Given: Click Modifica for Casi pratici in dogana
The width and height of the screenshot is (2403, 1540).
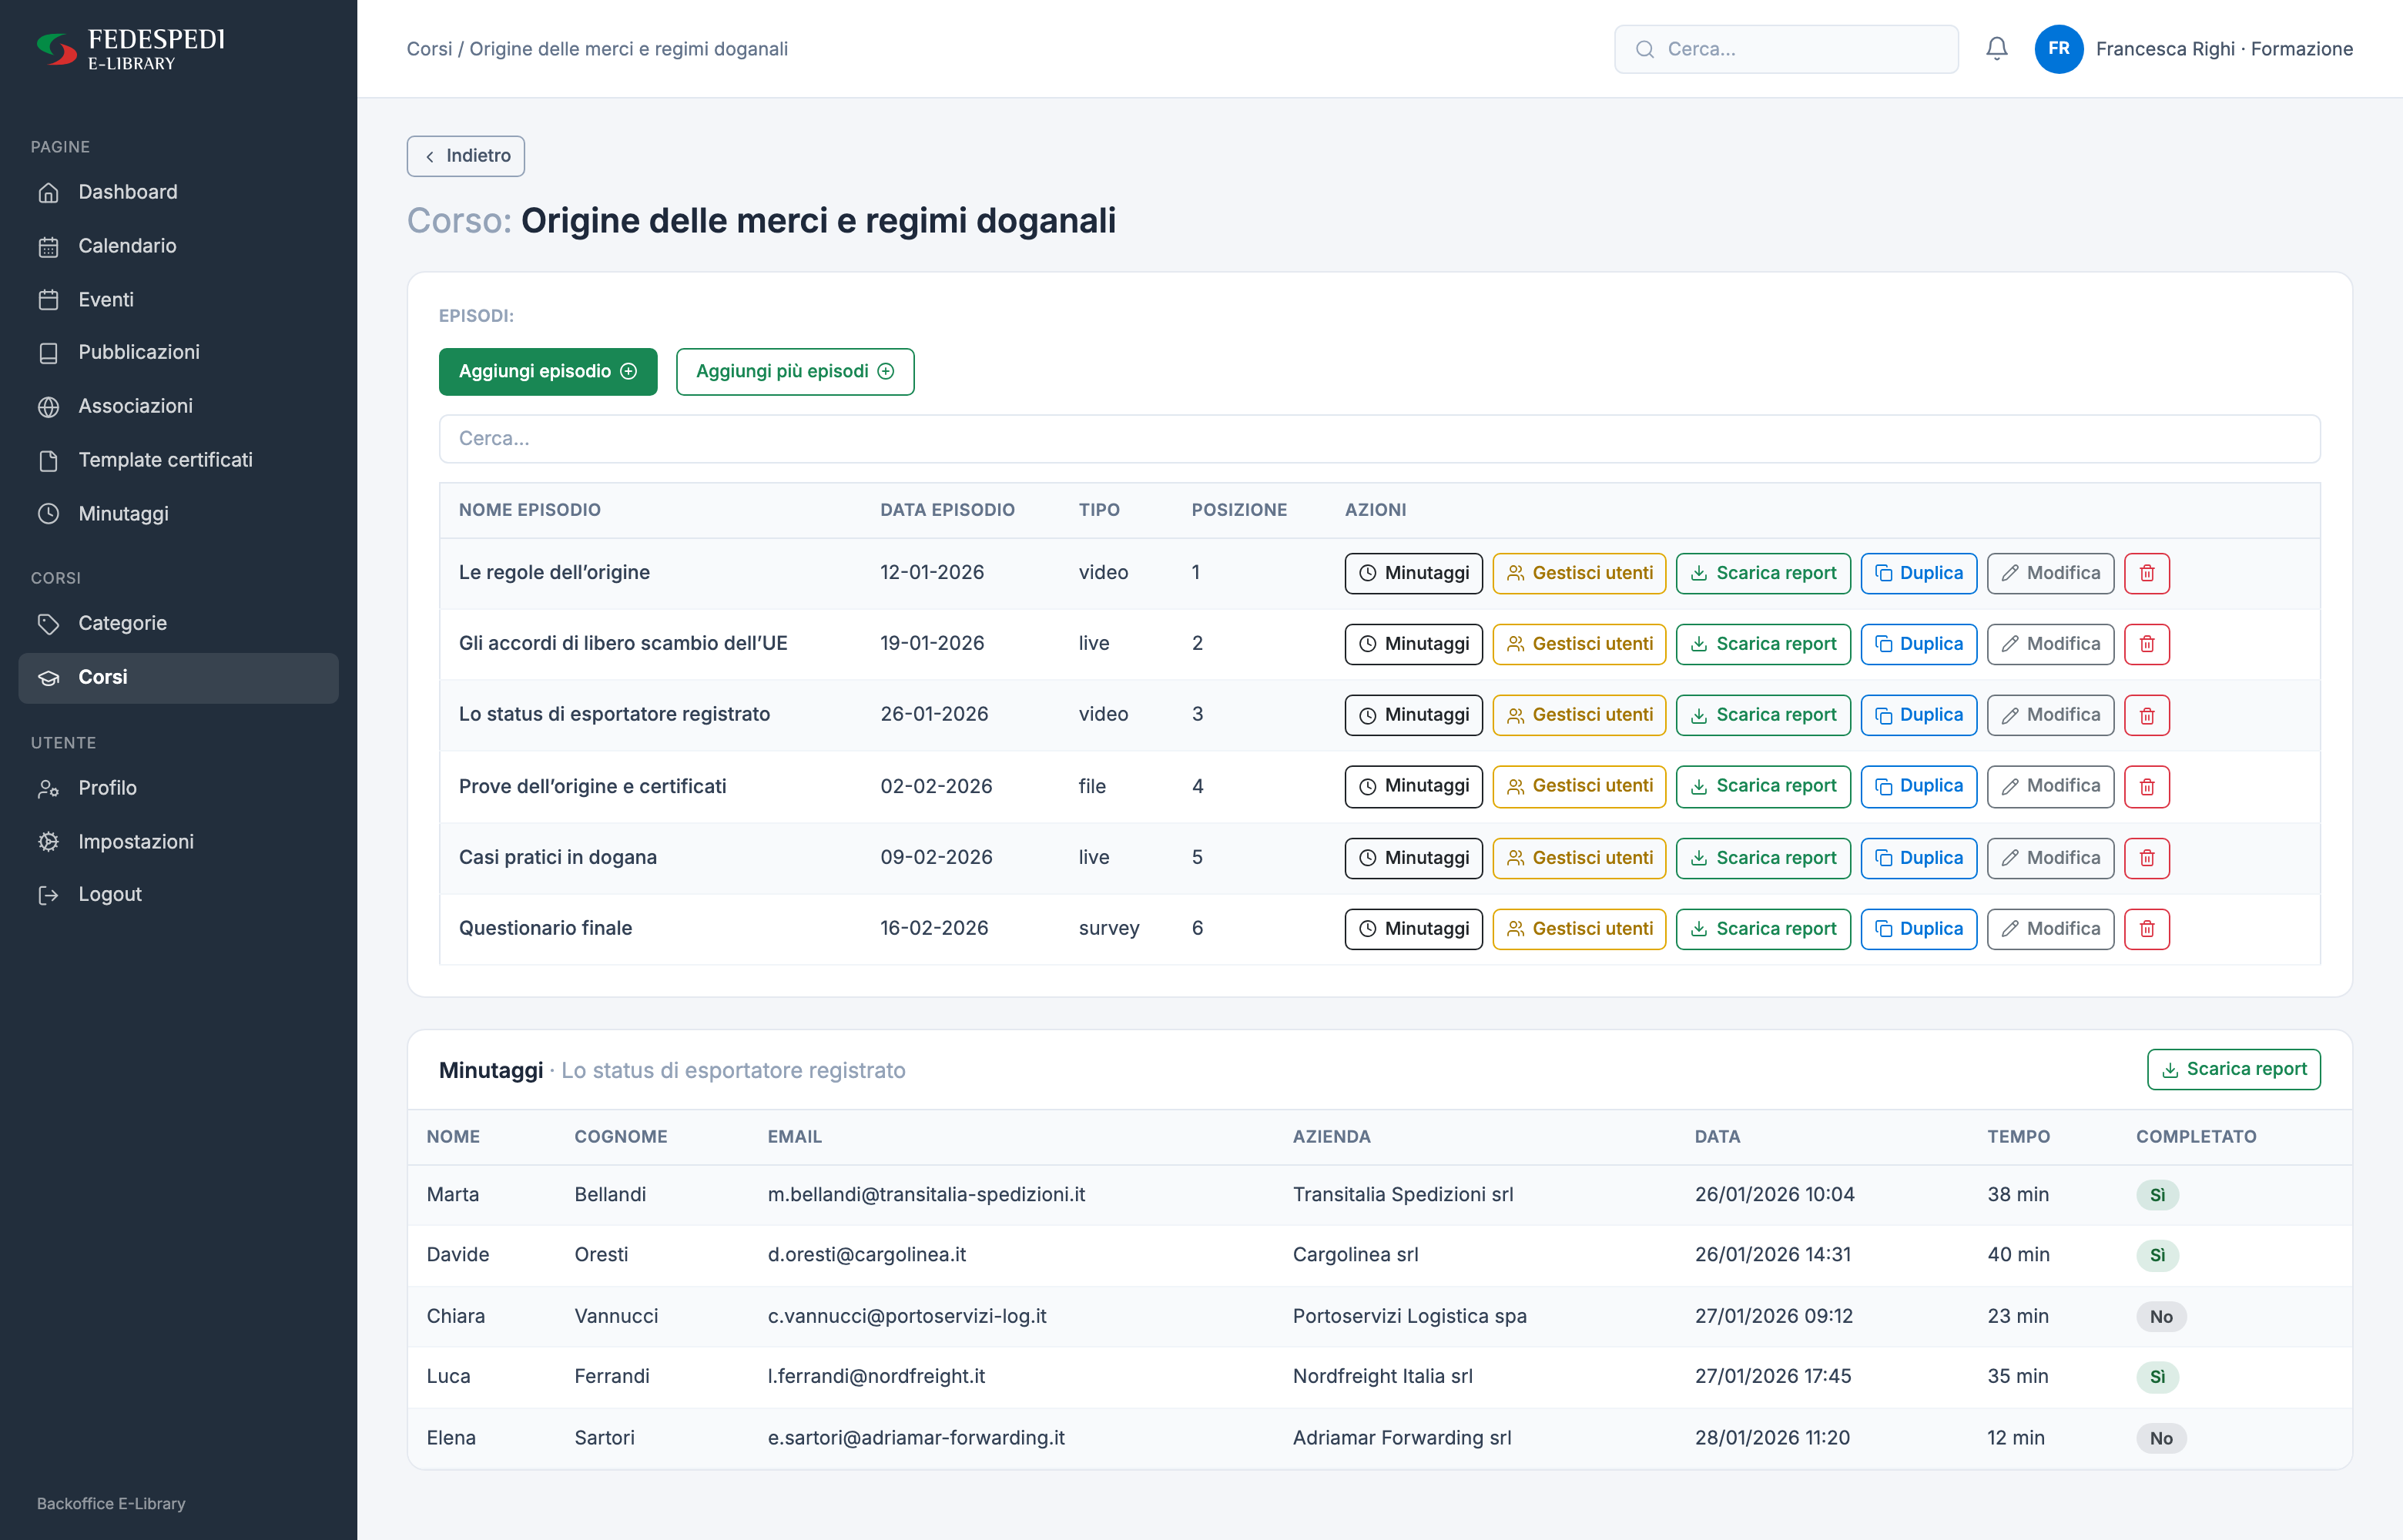Looking at the screenshot, I should tap(2050, 858).
